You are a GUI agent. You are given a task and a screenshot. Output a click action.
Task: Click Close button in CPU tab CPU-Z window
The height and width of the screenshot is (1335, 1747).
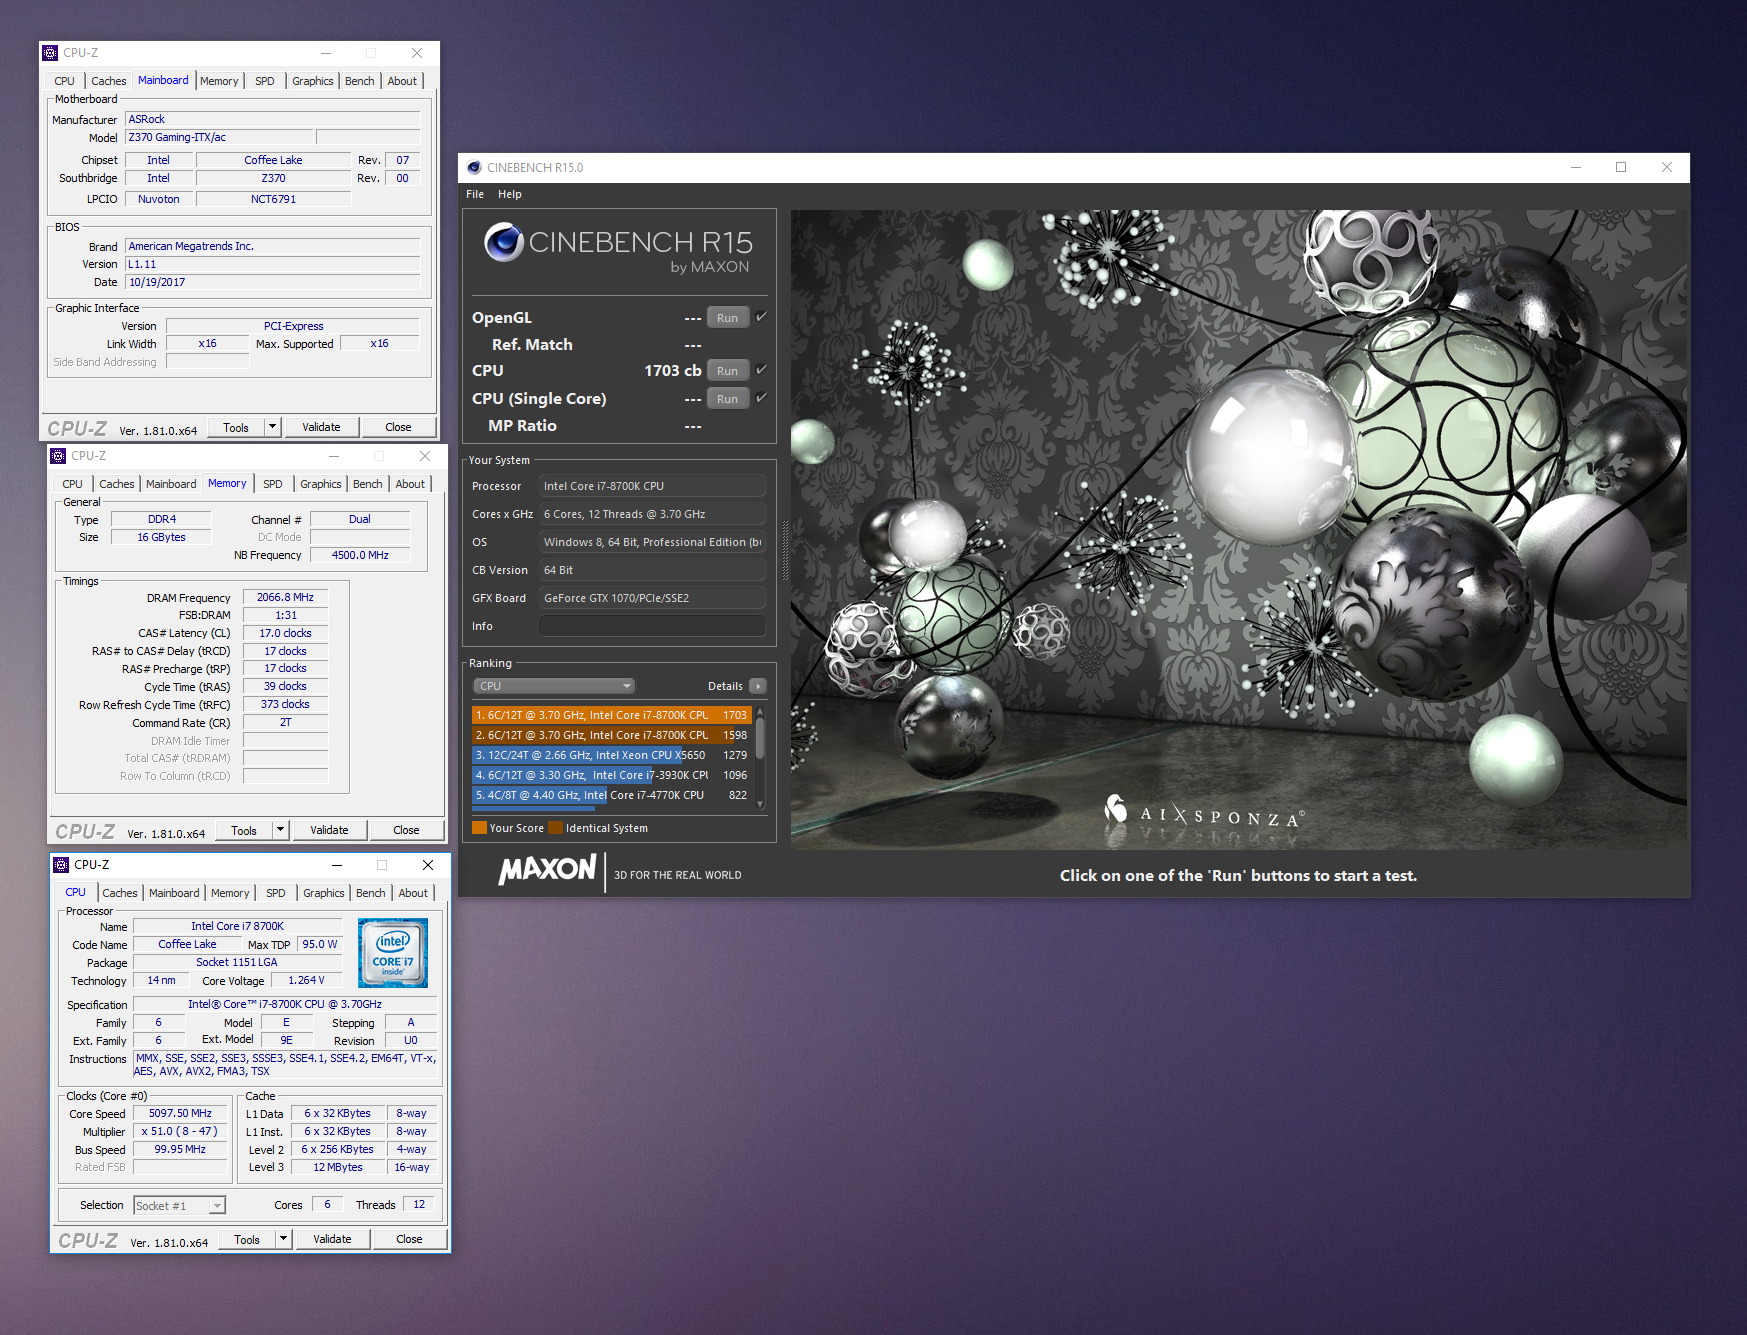(x=409, y=1239)
